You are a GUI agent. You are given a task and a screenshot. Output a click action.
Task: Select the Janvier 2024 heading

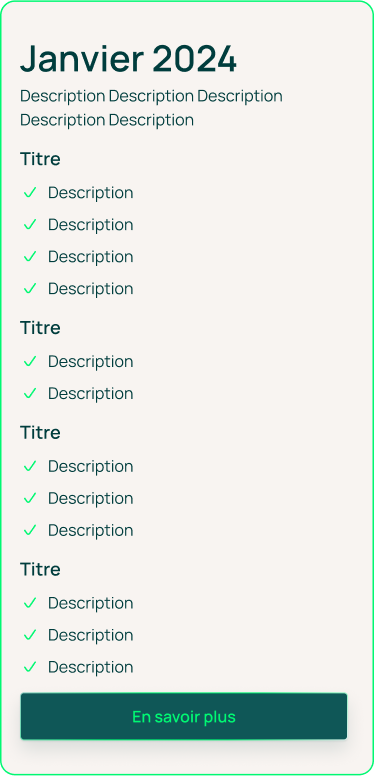click(129, 59)
